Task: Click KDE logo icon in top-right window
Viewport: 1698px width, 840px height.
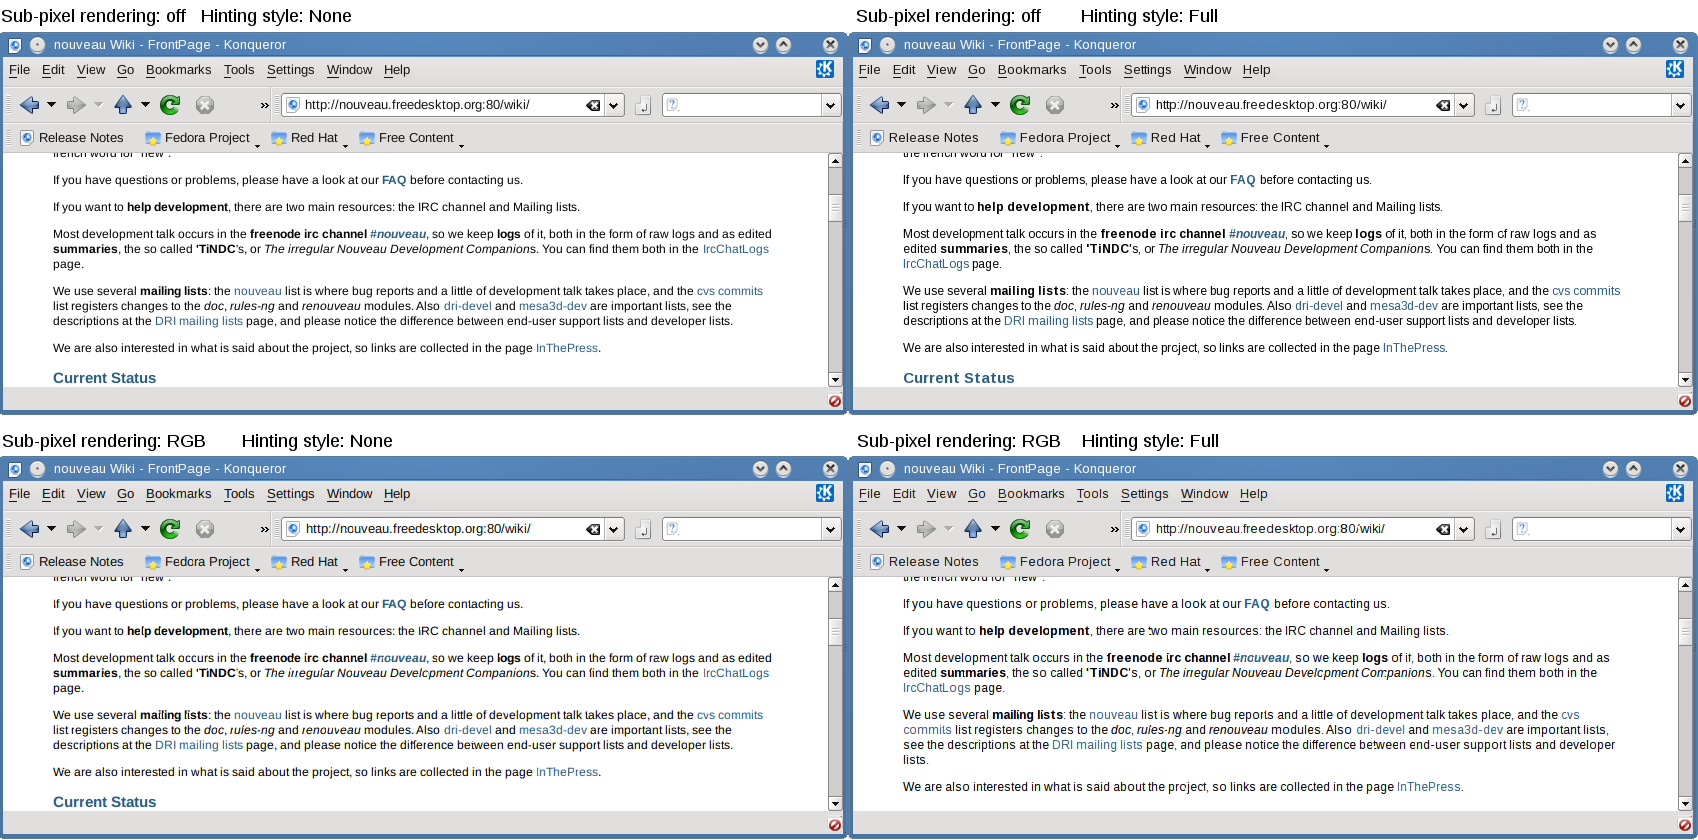Action: click(x=1674, y=69)
